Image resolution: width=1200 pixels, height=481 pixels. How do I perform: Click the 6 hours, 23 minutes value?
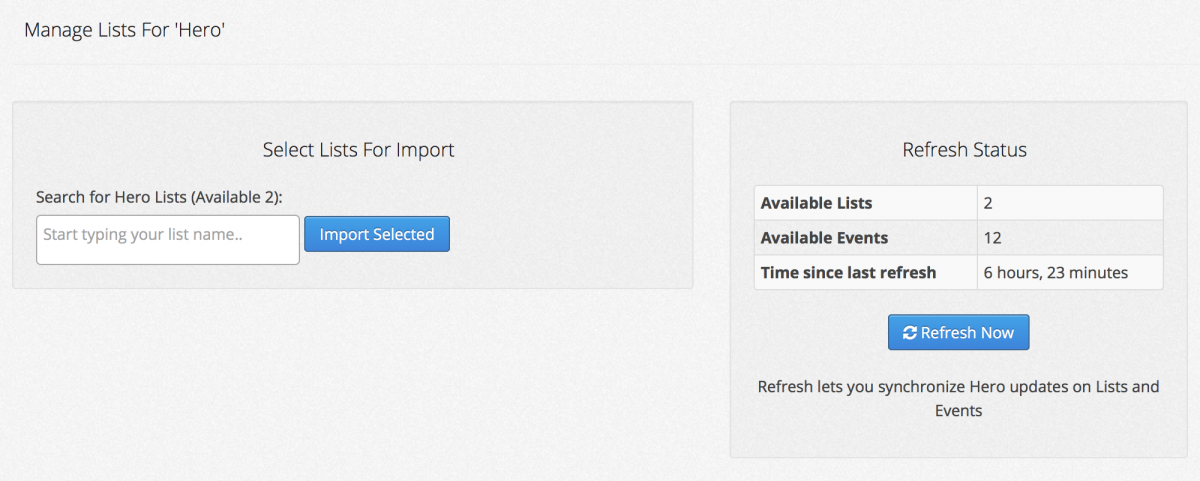(1055, 272)
